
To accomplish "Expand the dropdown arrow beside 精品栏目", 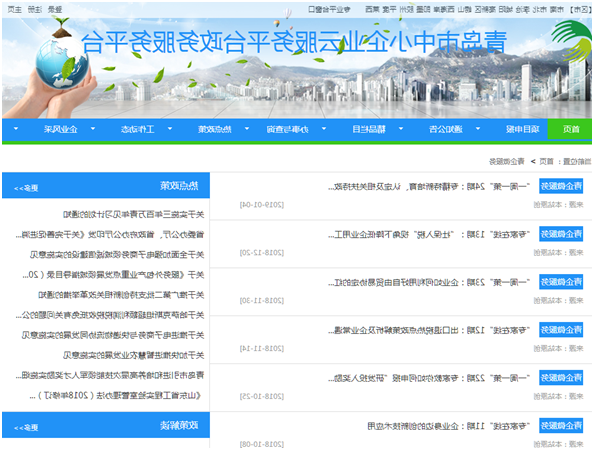I will click(324, 129).
